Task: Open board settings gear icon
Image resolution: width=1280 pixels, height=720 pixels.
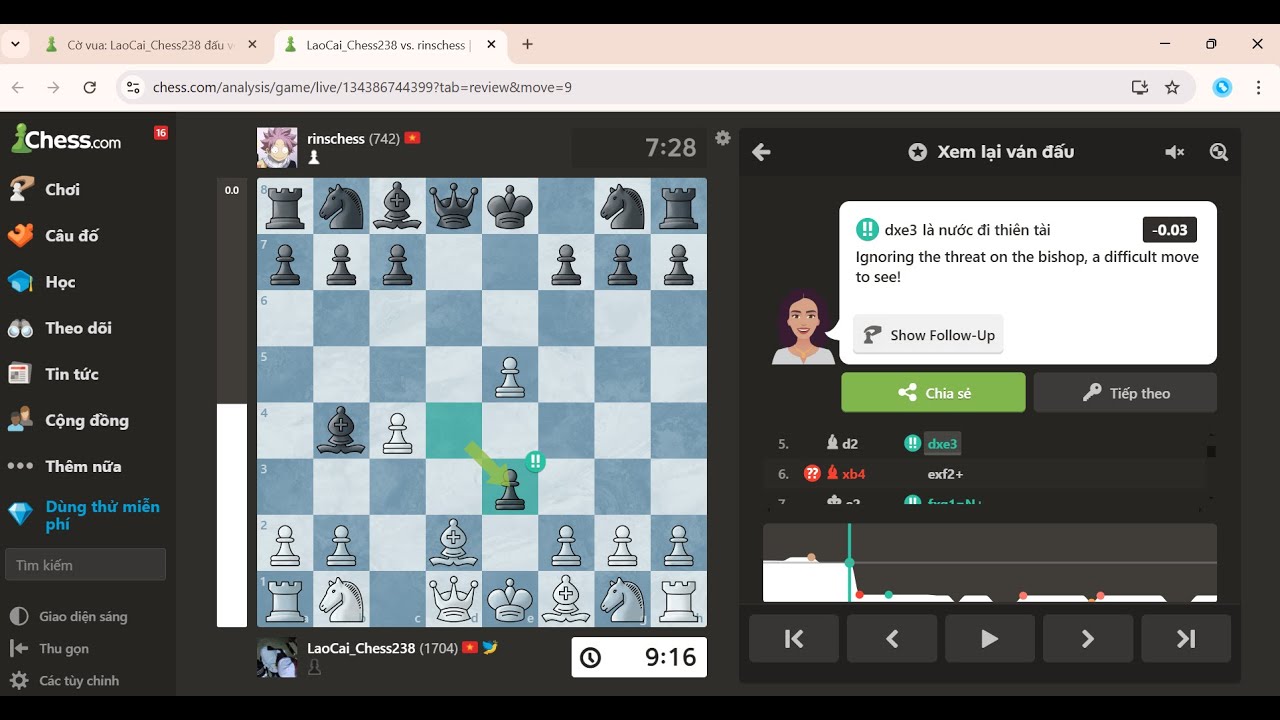Action: click(x=723, y=139)
